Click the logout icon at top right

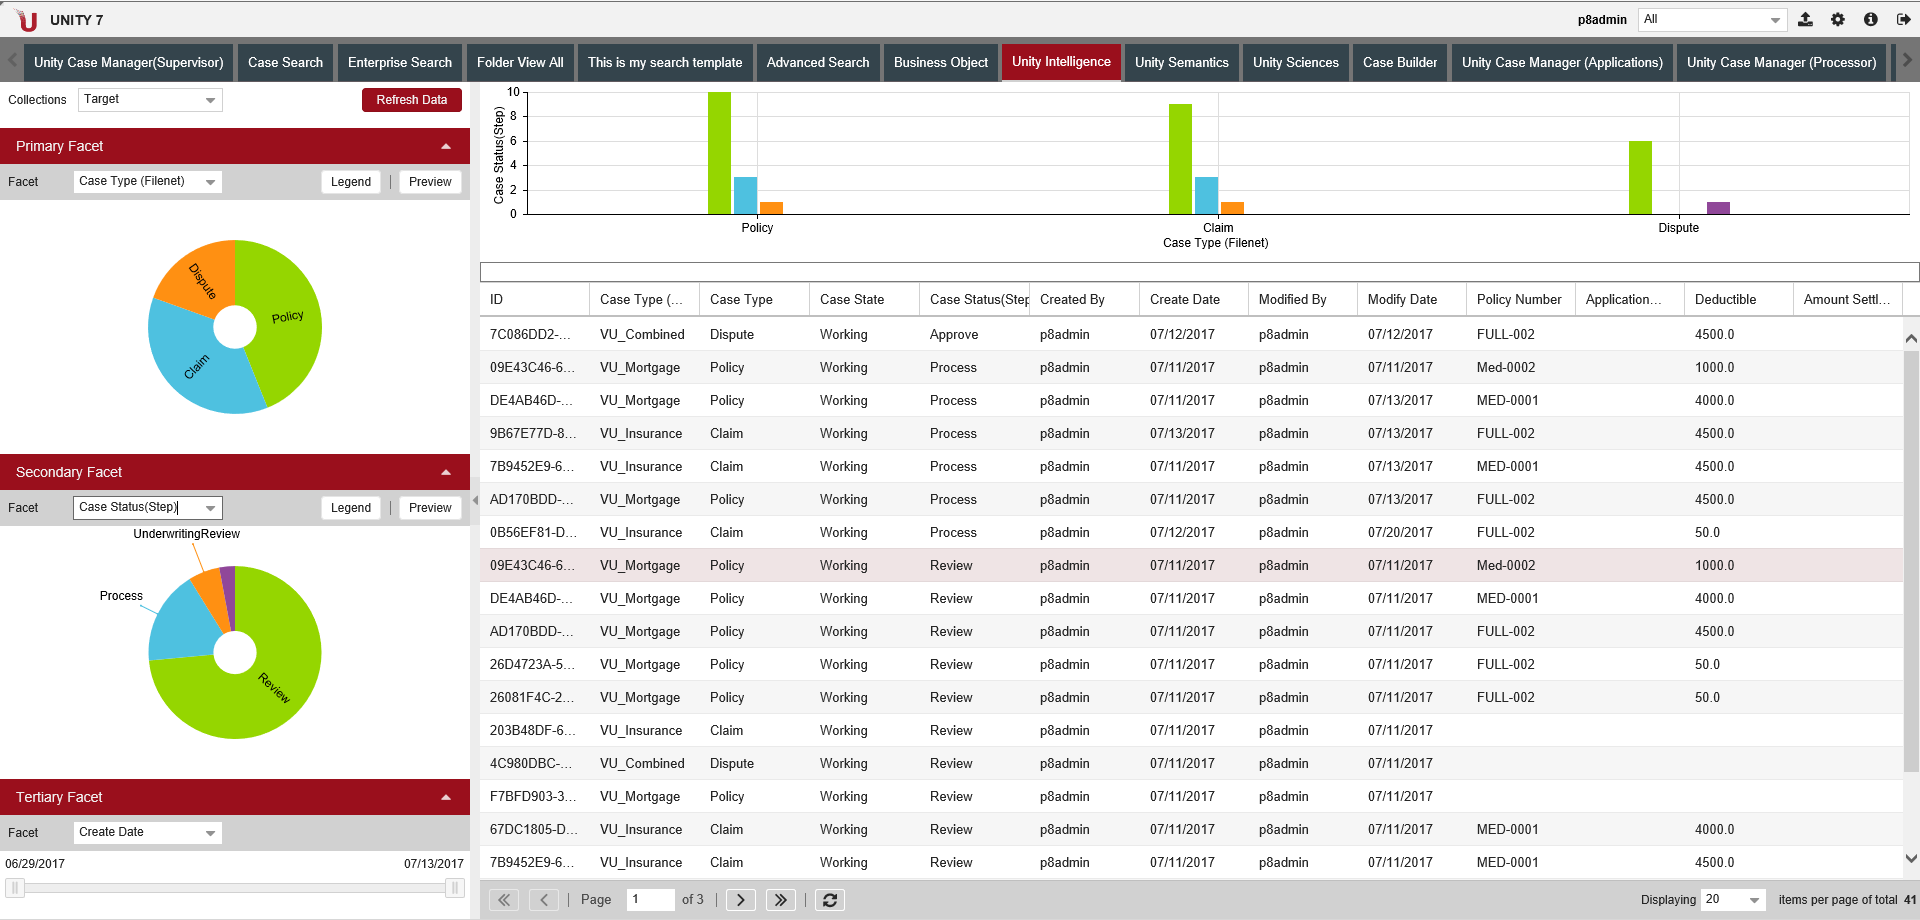pos(1903,19)
